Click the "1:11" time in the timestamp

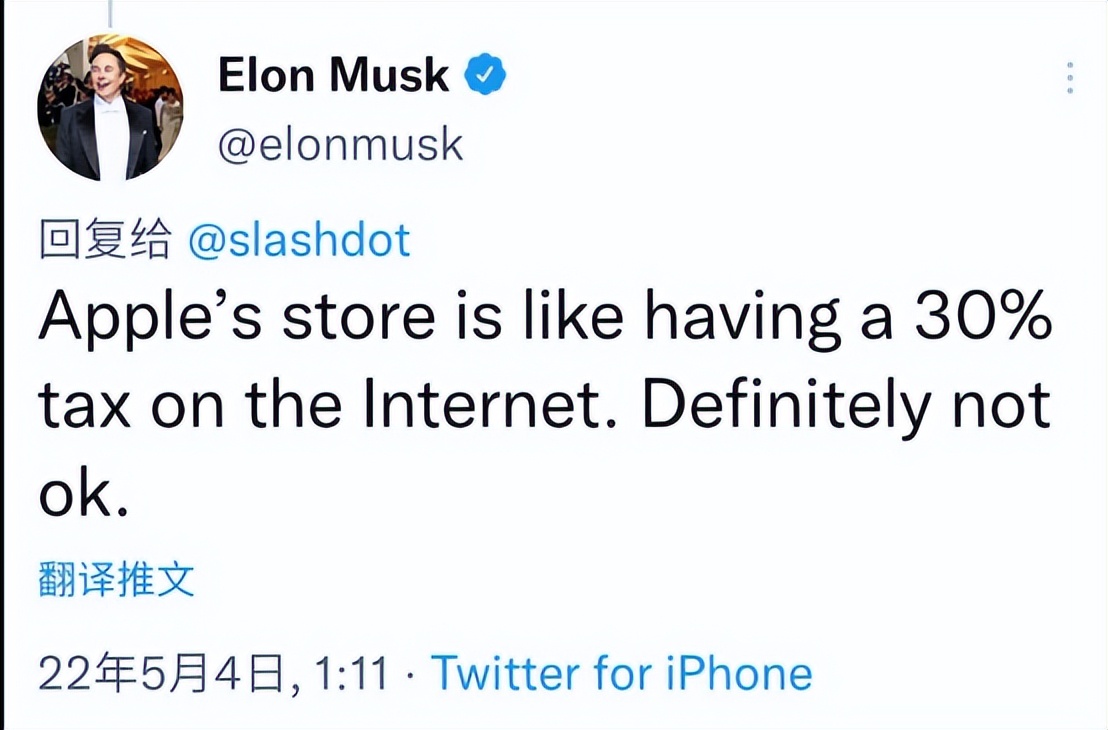tap(351, 674)
